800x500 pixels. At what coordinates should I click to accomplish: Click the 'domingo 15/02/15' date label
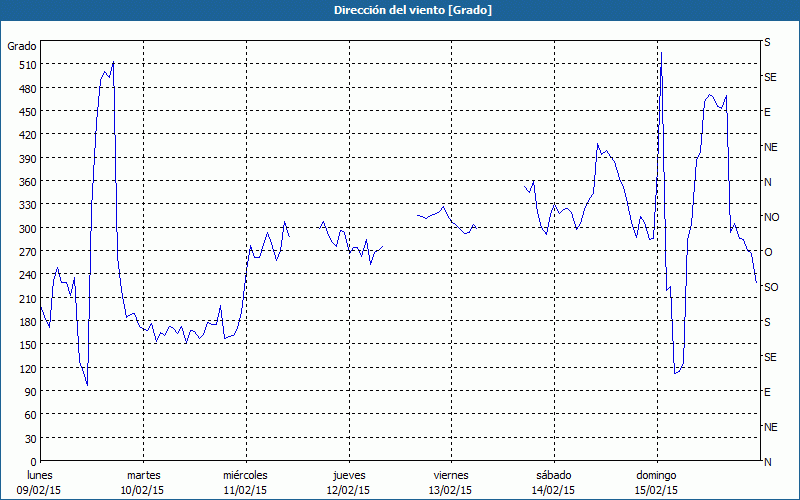click(x=656, y=482)
